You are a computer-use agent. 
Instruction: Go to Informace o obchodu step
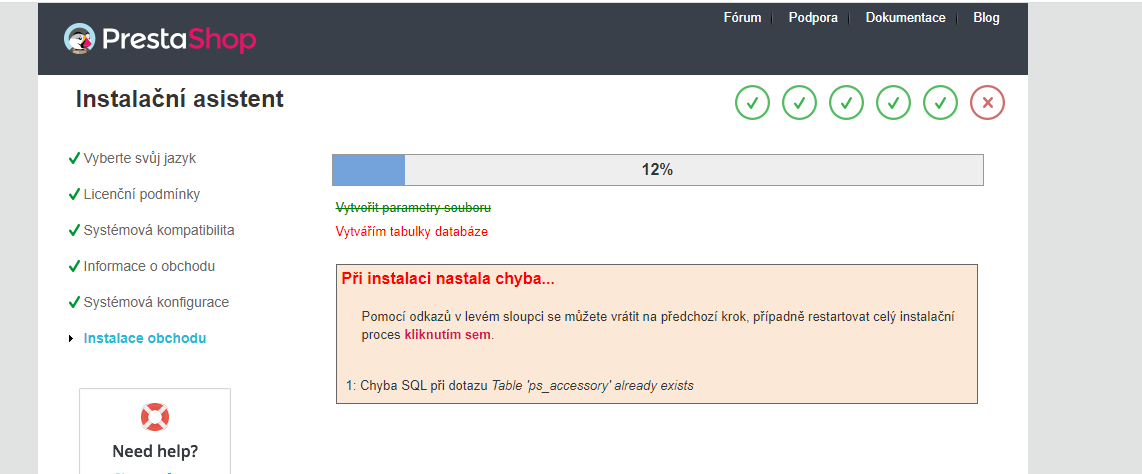point(149,266)
